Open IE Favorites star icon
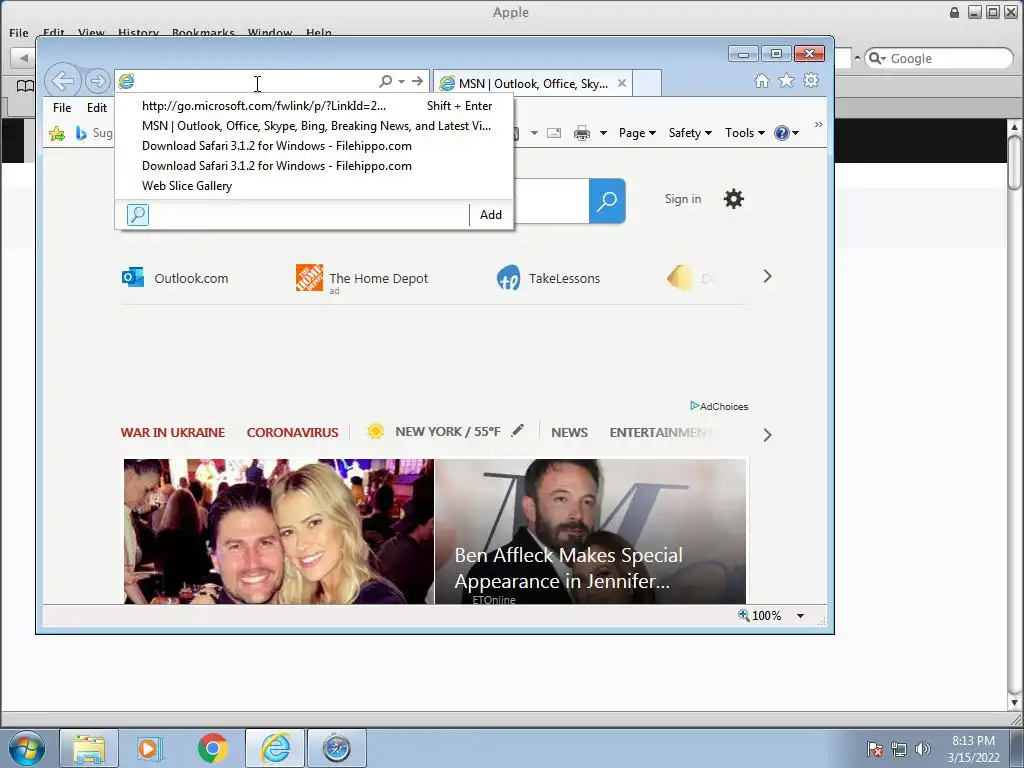Screen dimensions: 1024x768 (x=786, y=80)
